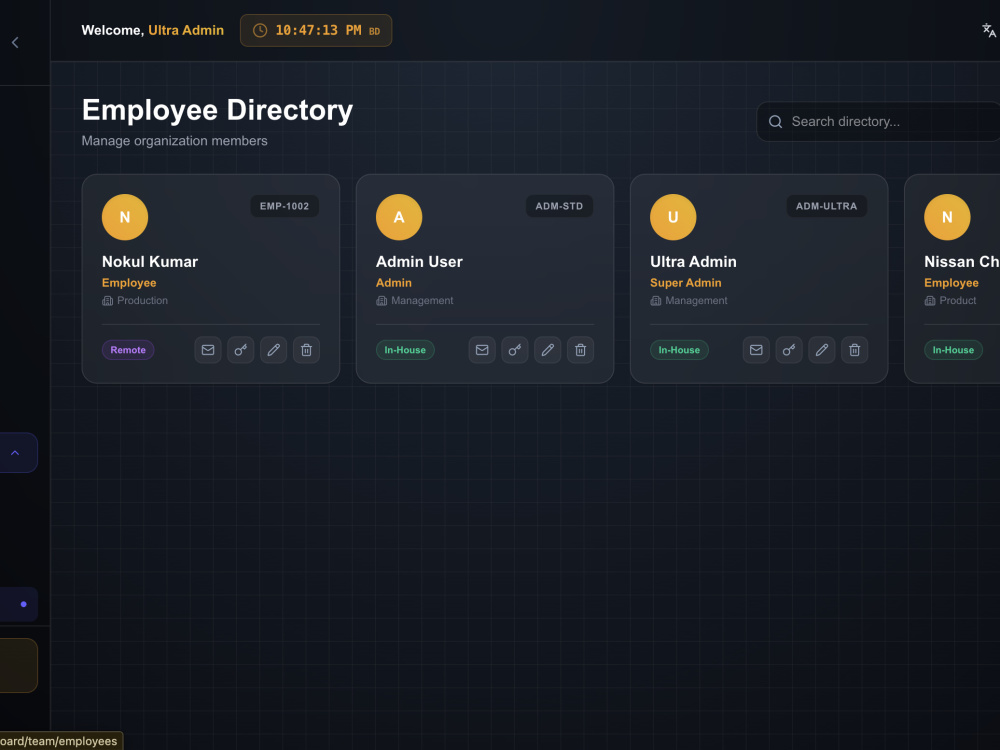Click the key icon on Ultra Admin's card

(789, 350)
